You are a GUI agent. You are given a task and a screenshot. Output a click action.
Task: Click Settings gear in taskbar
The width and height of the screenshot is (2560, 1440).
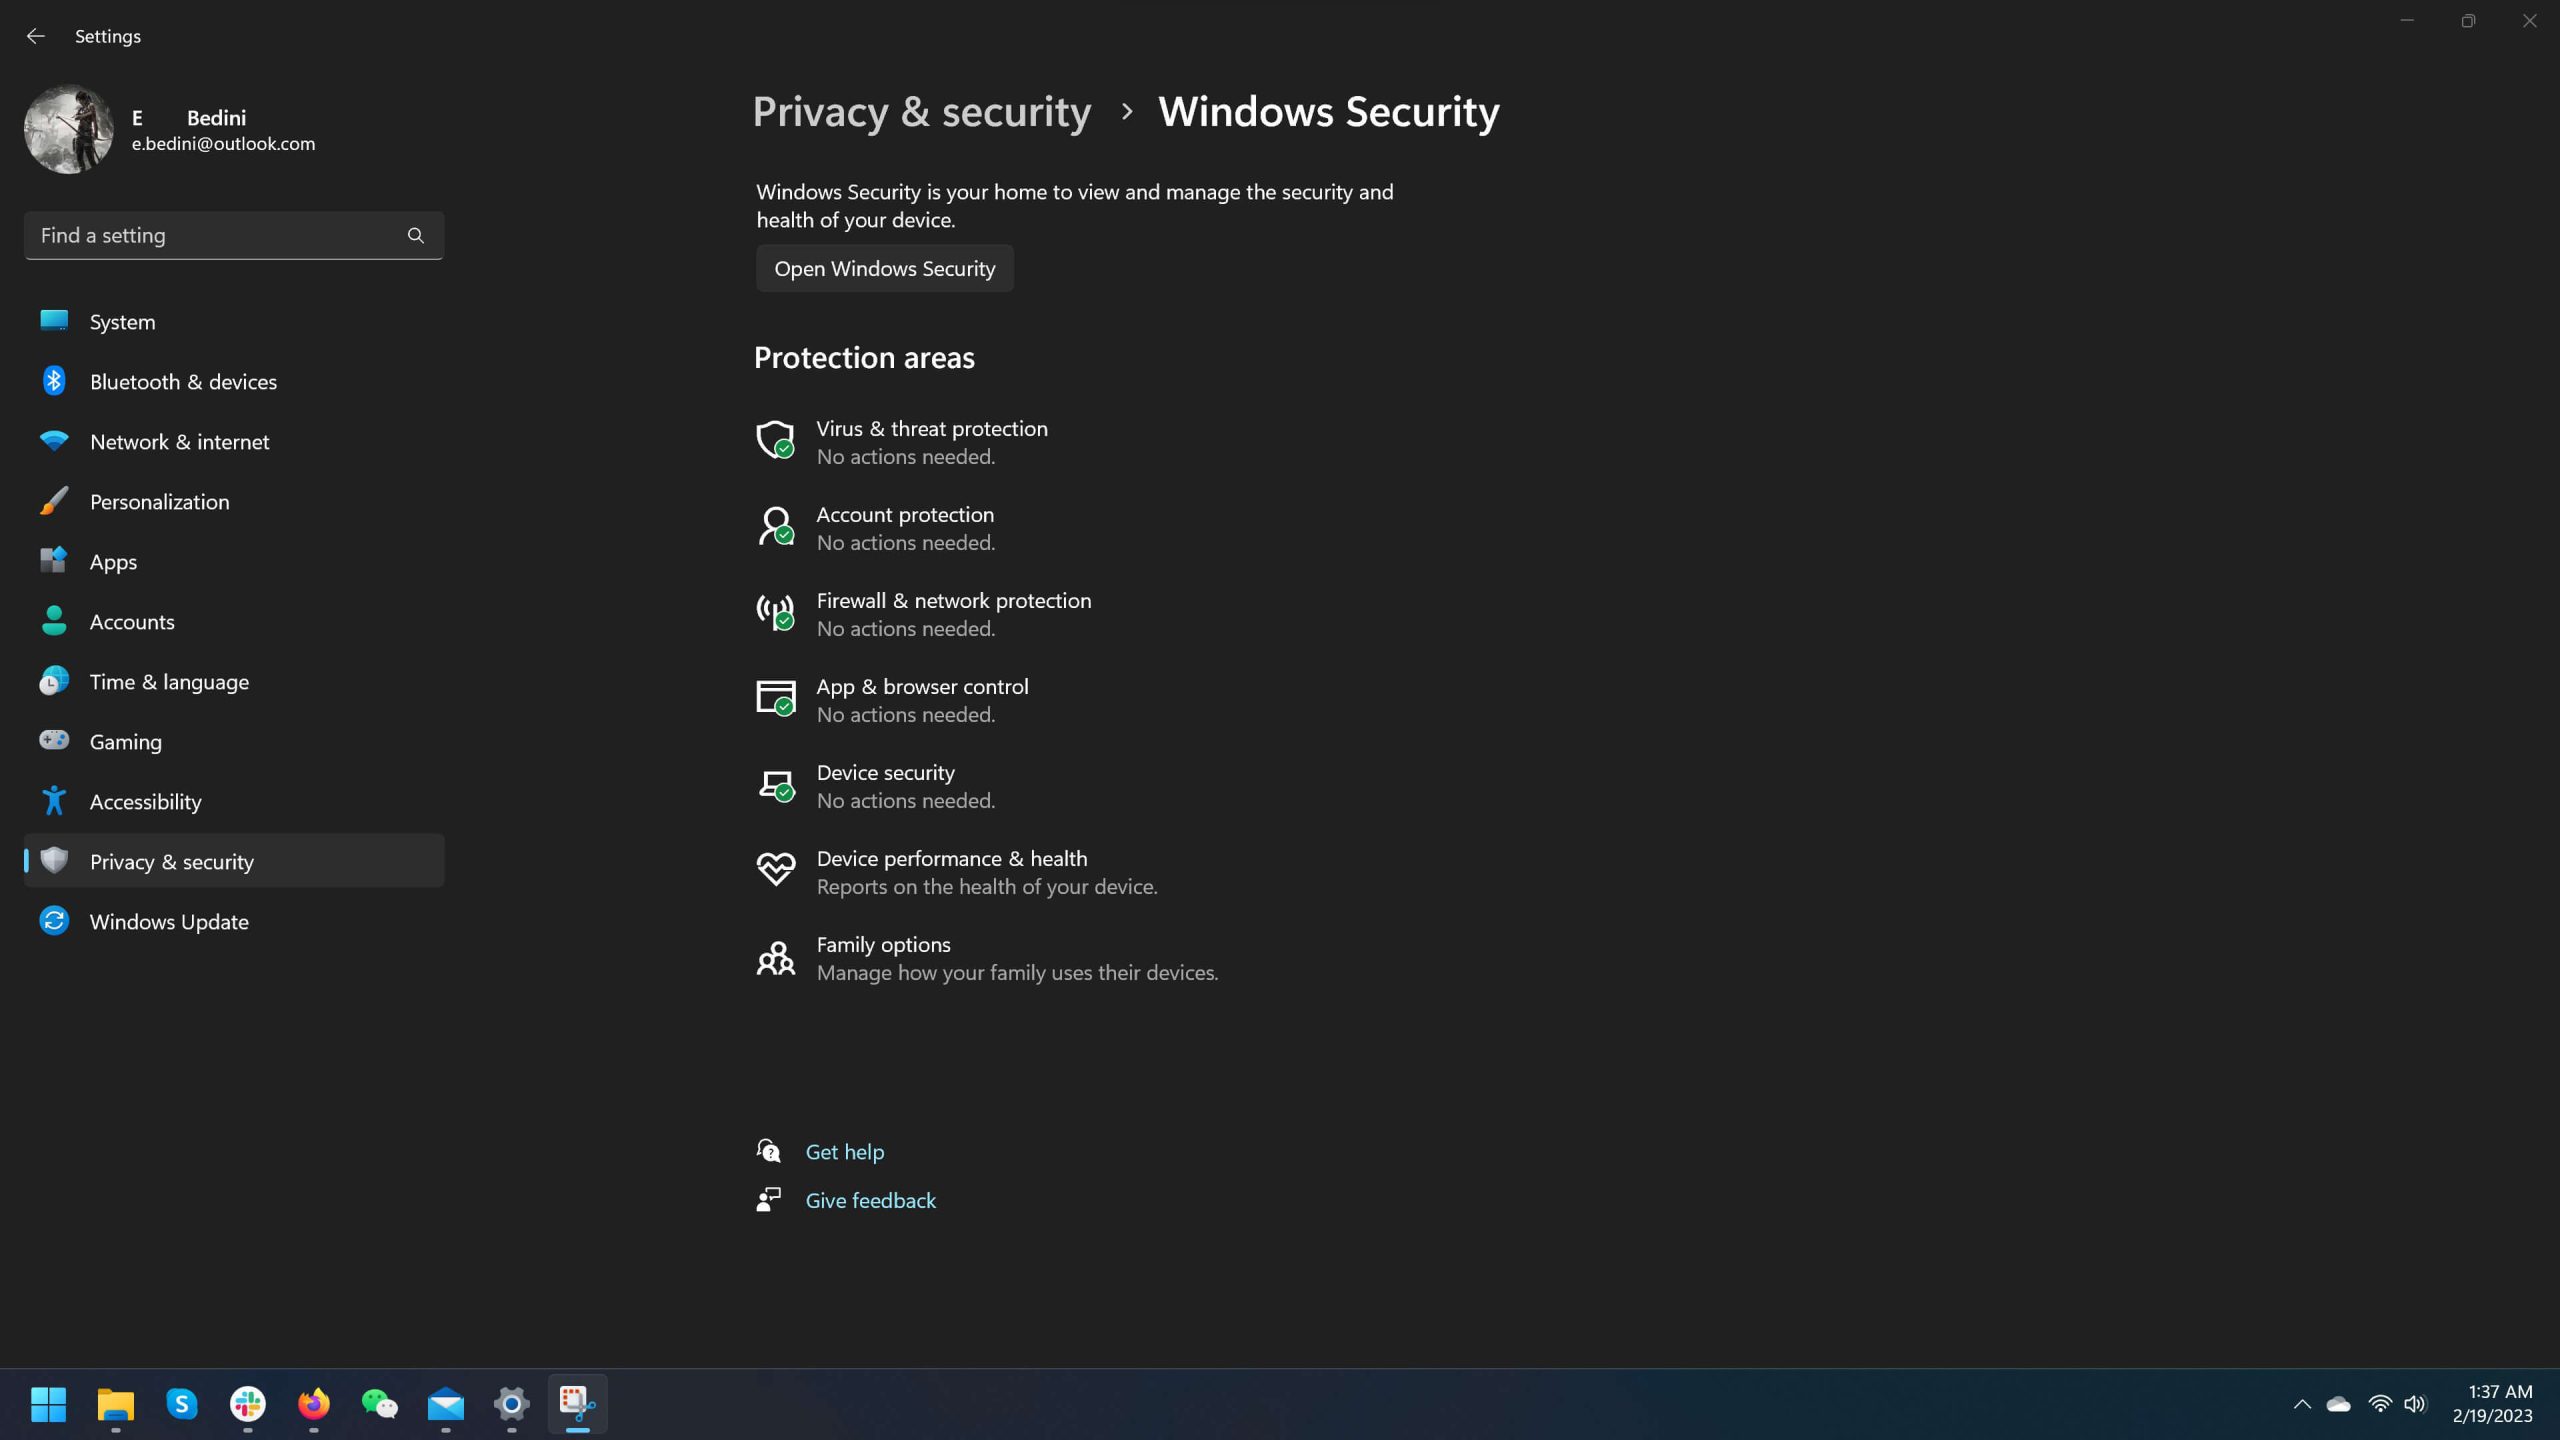[x=511, y=1404]
